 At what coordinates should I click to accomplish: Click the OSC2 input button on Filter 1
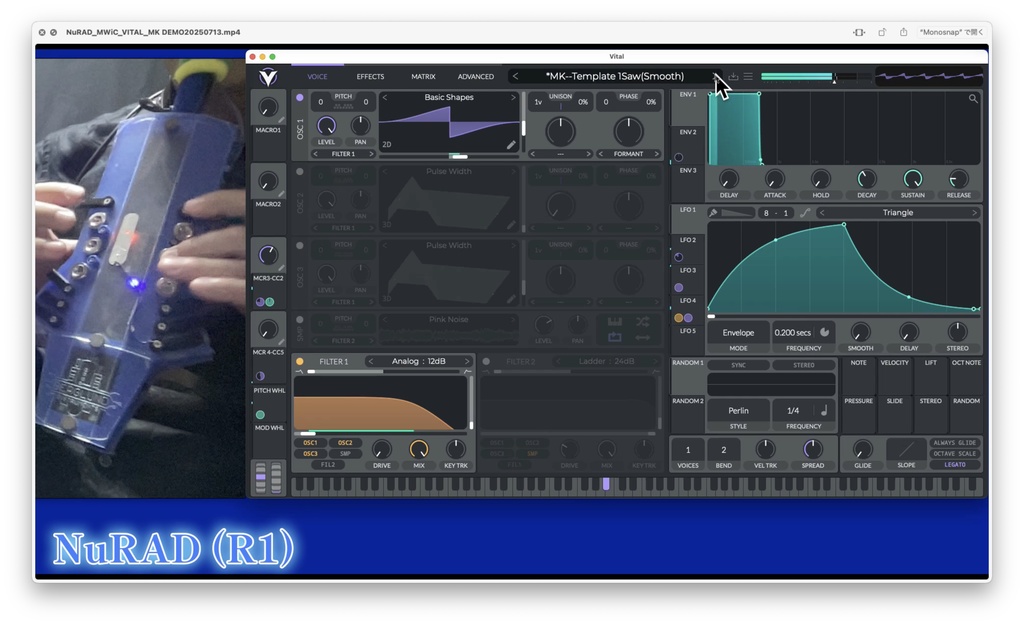[345, 443]
